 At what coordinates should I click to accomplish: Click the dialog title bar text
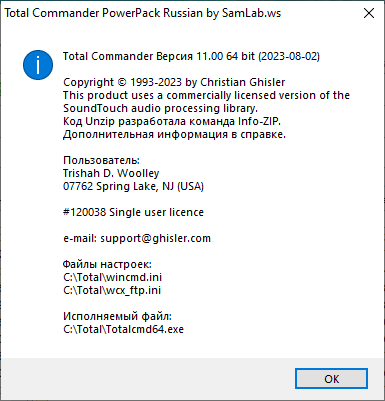pyautogui.click(x=142, y=13)
